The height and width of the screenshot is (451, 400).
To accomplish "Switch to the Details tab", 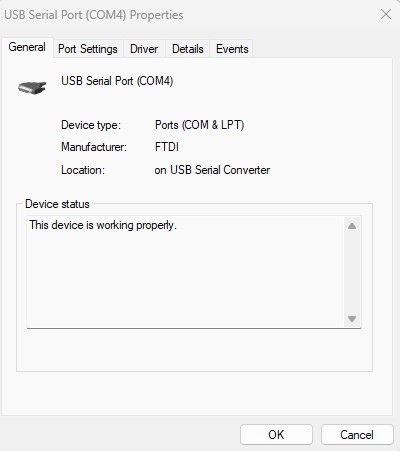I will (x=188, y=49).
